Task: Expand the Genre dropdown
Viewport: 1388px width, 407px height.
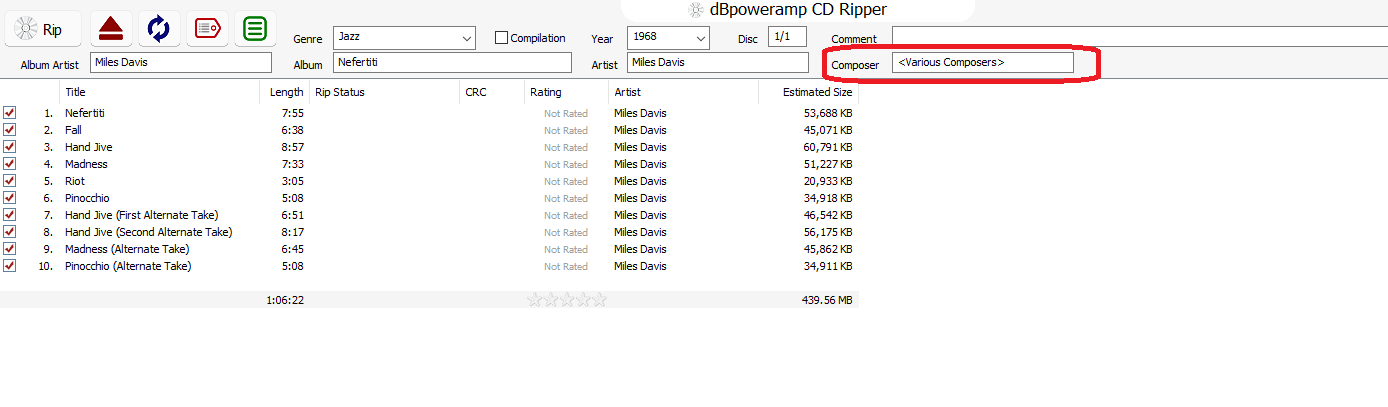Action: (467, 38)
